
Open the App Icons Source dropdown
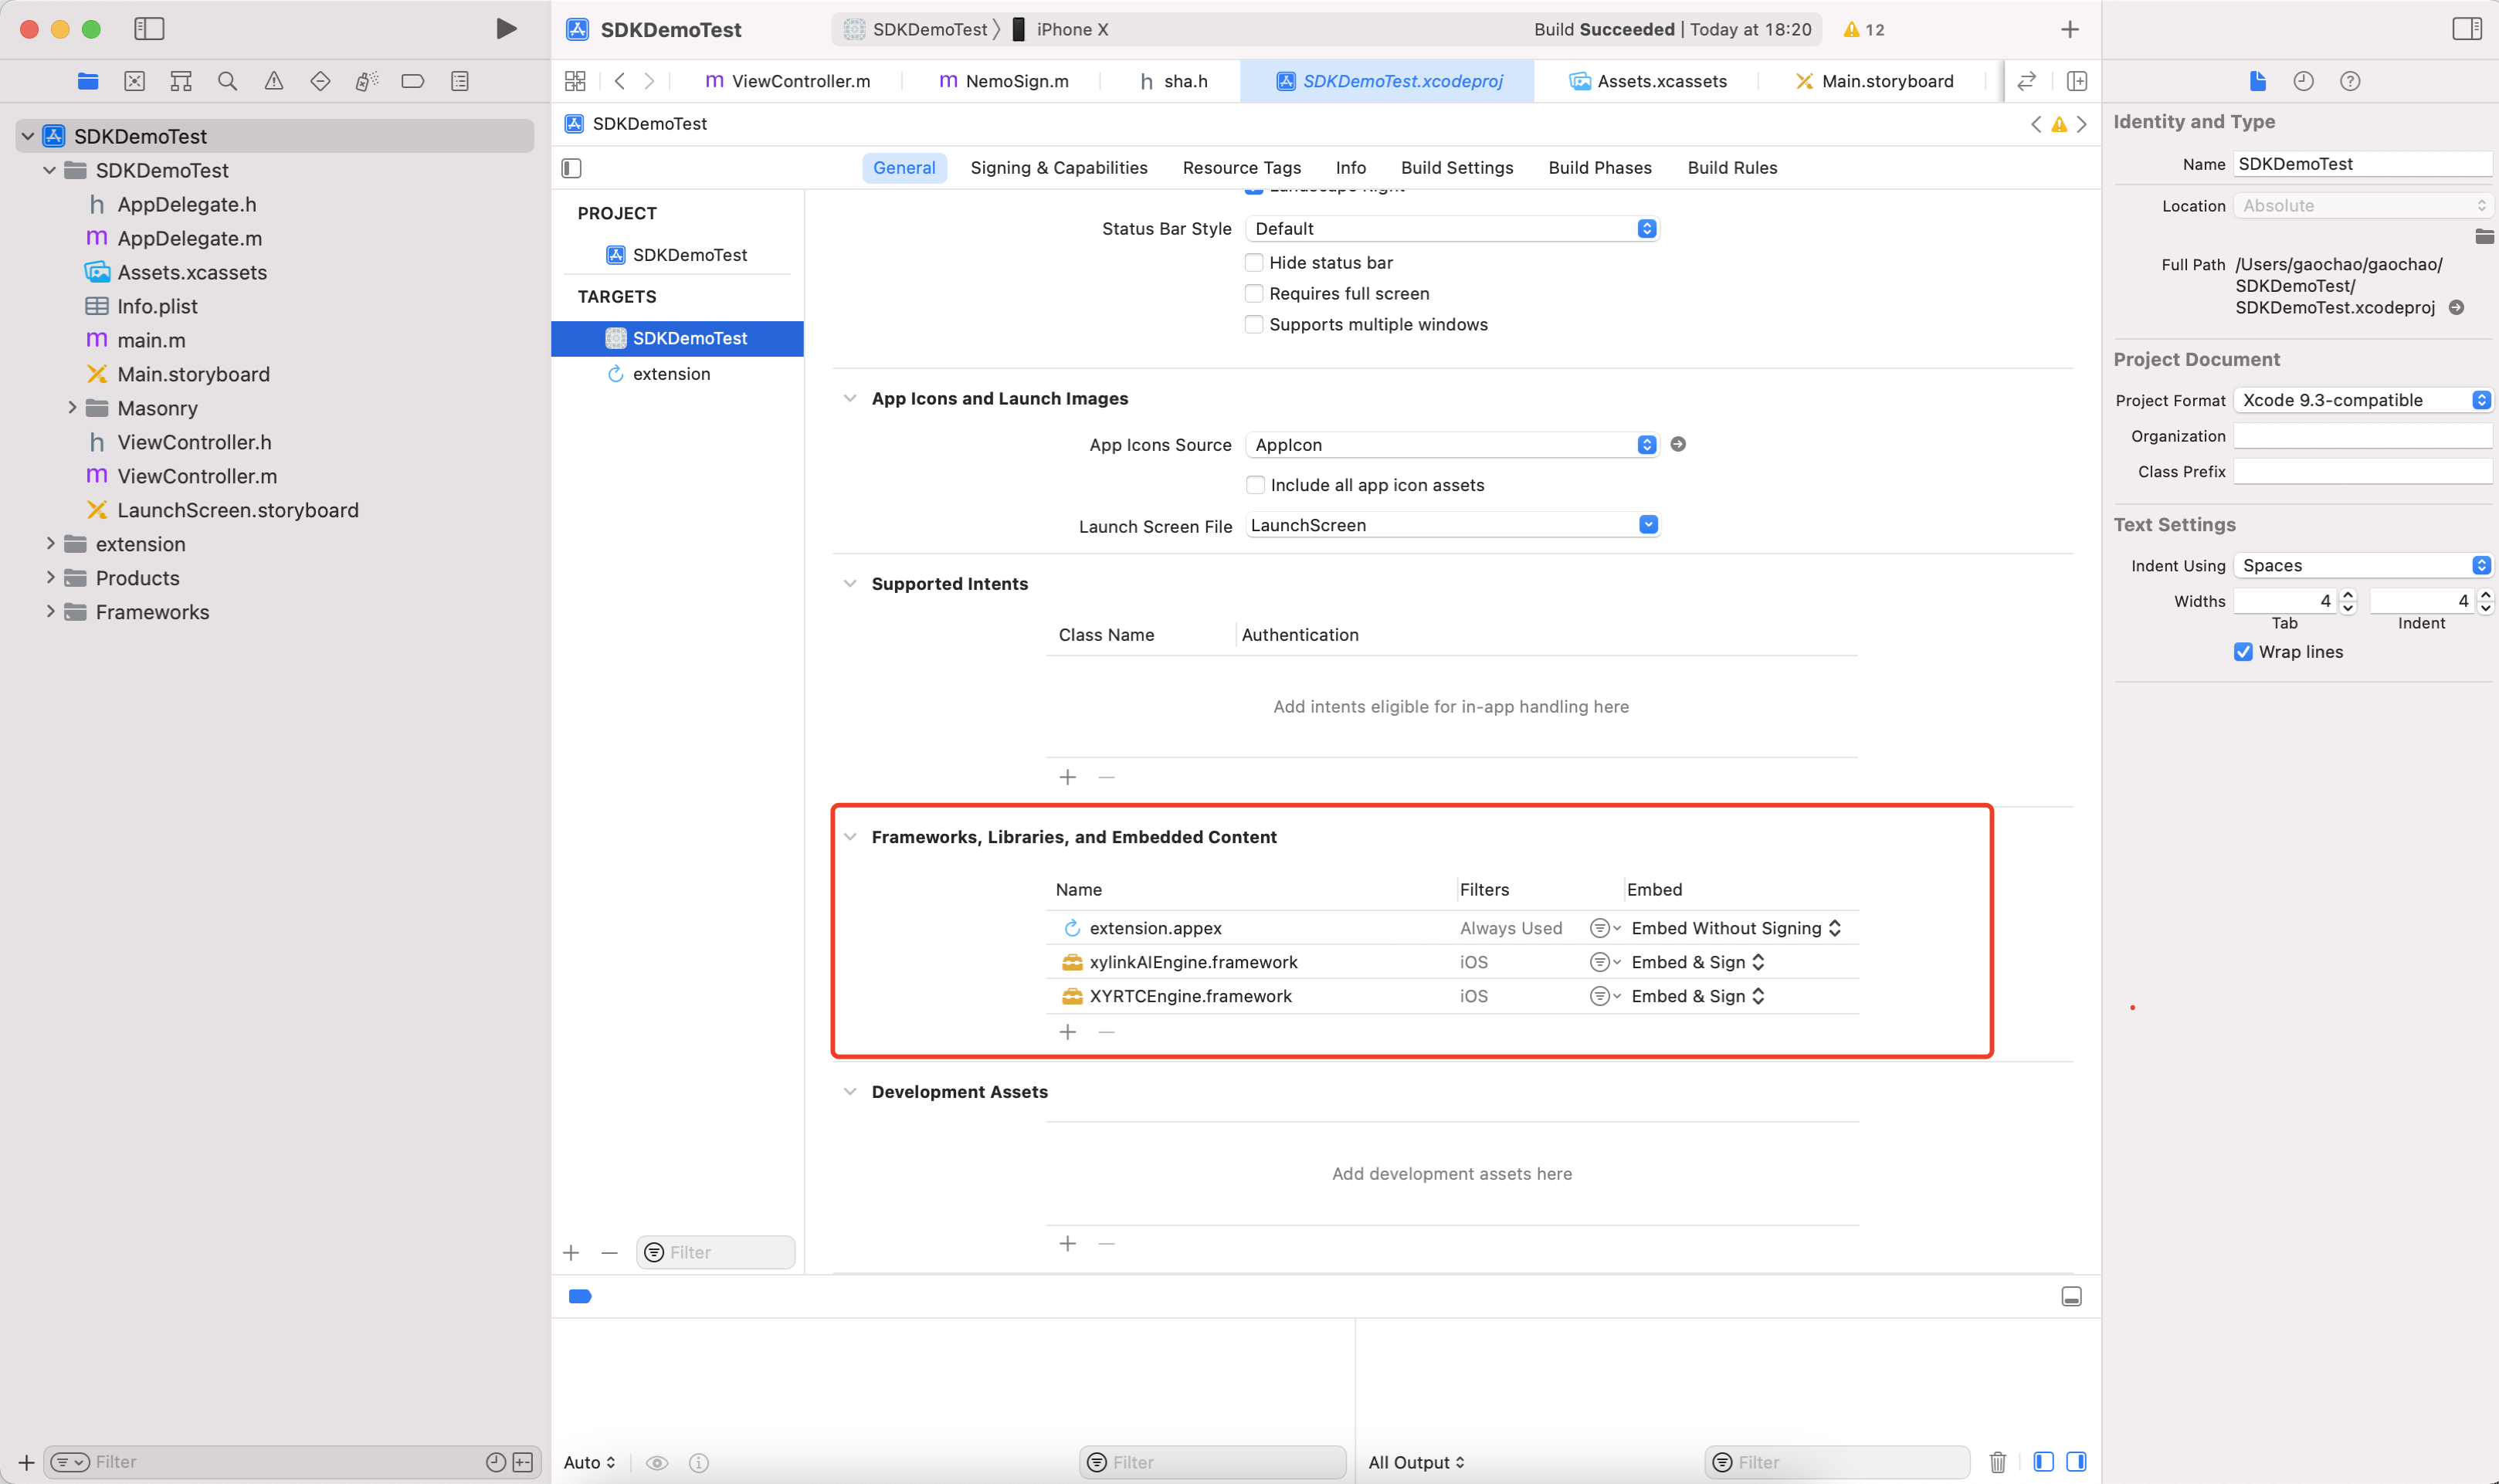(1452, 444)
